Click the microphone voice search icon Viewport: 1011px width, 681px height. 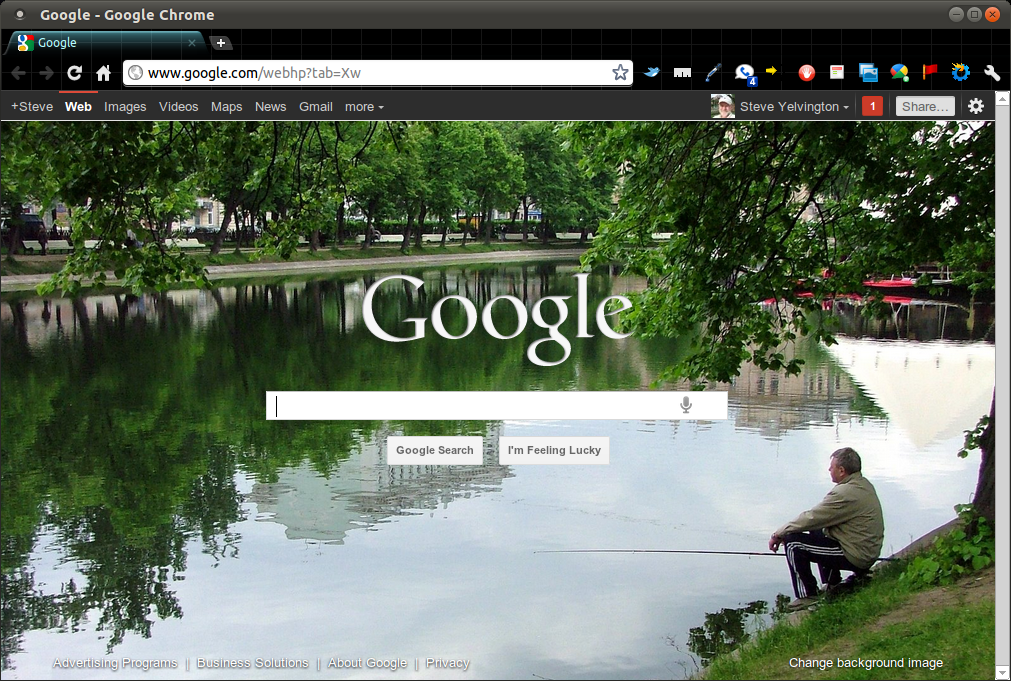tap(686, 405)
